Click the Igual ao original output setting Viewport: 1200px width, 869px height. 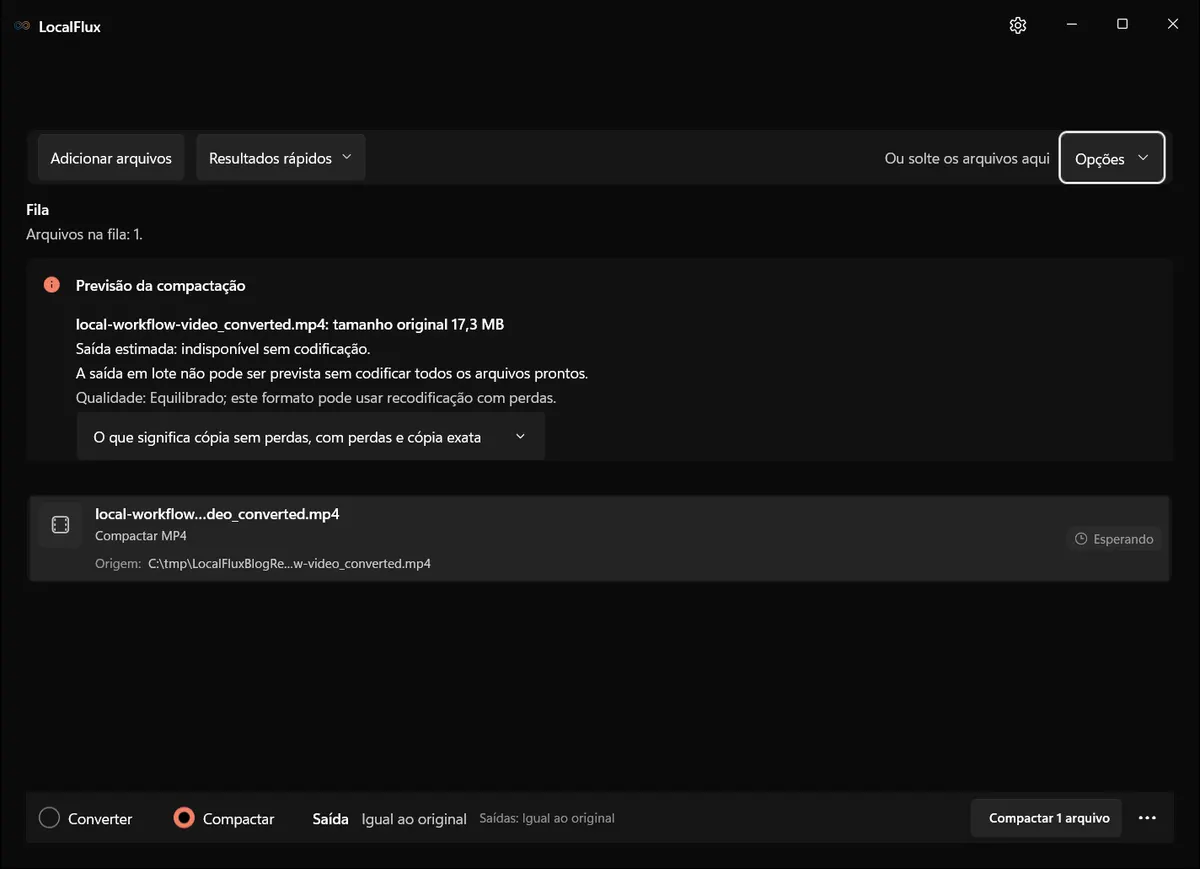point(414,819)
